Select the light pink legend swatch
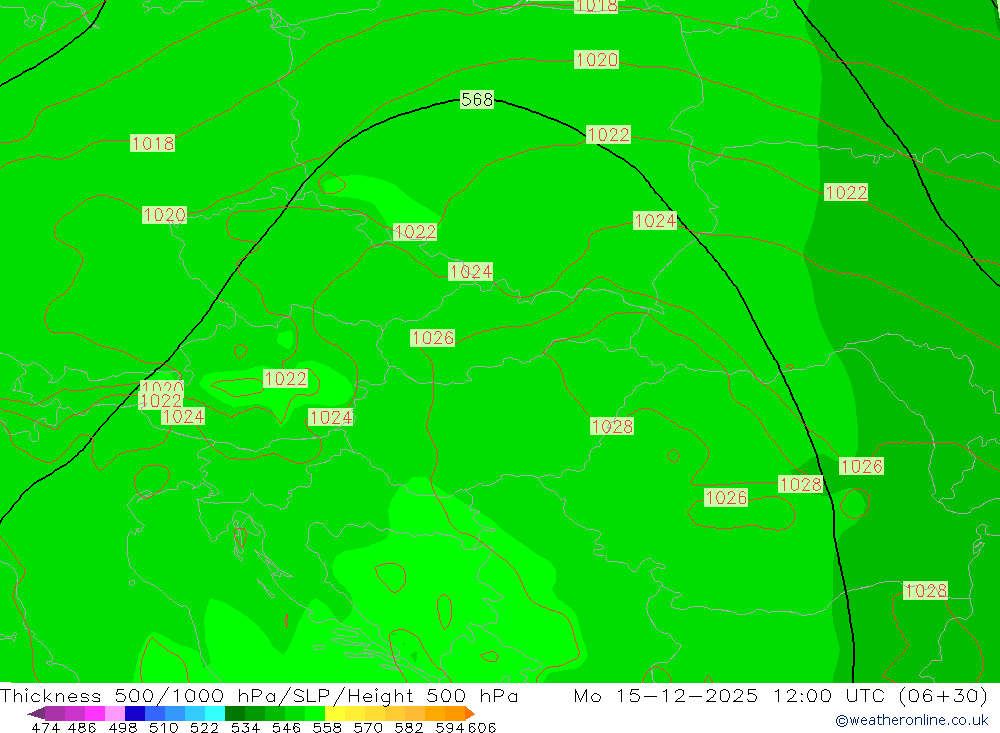The height and width of the screenshot is (733, 1000). [x=115, y=713]
